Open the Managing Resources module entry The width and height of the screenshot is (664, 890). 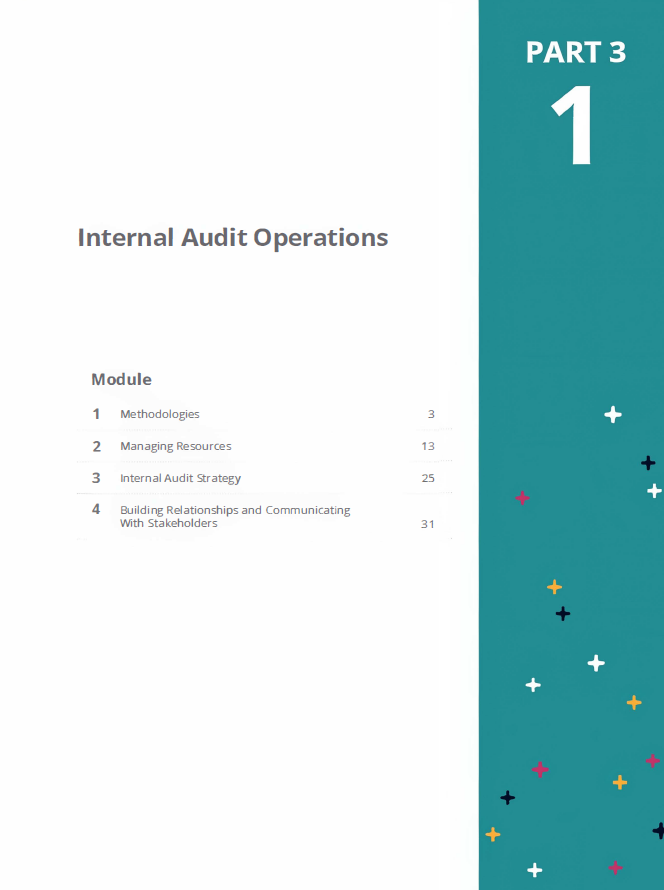(175, 446)
